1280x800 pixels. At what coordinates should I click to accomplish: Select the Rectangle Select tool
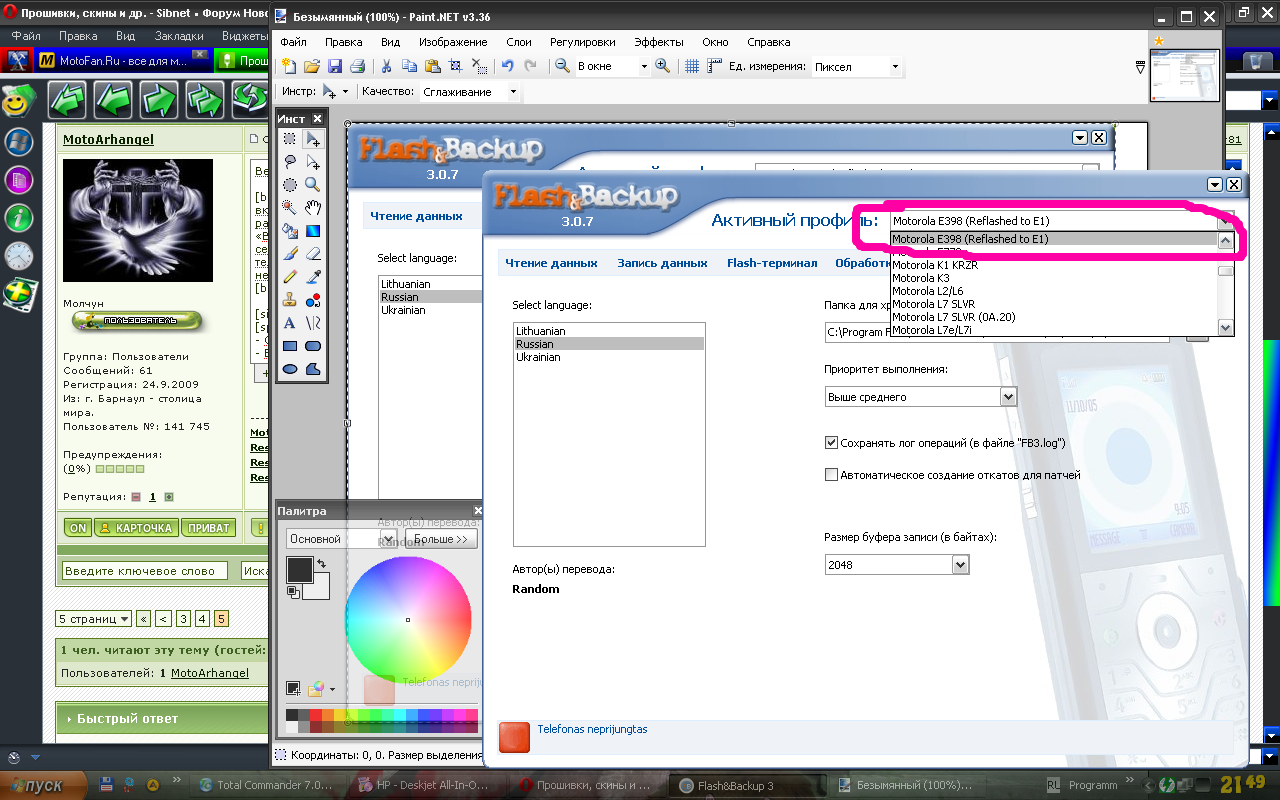pyautogui.click(x=290, y=139)
